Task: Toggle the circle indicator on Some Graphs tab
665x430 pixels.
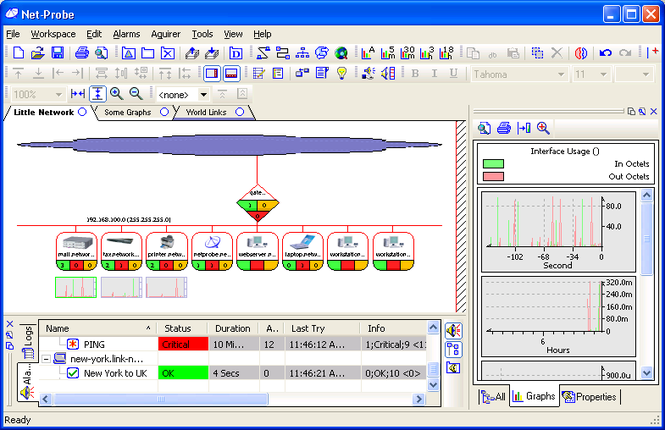Action: pos(164,113)
